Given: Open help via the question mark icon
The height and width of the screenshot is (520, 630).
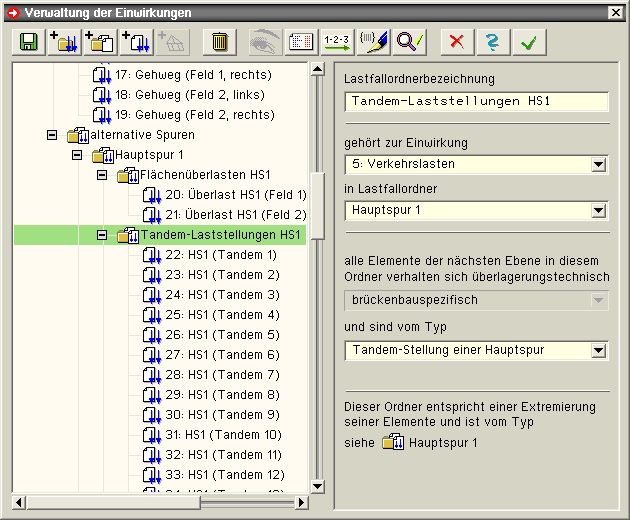Looking at the screenshot, I should coord(492,42).
